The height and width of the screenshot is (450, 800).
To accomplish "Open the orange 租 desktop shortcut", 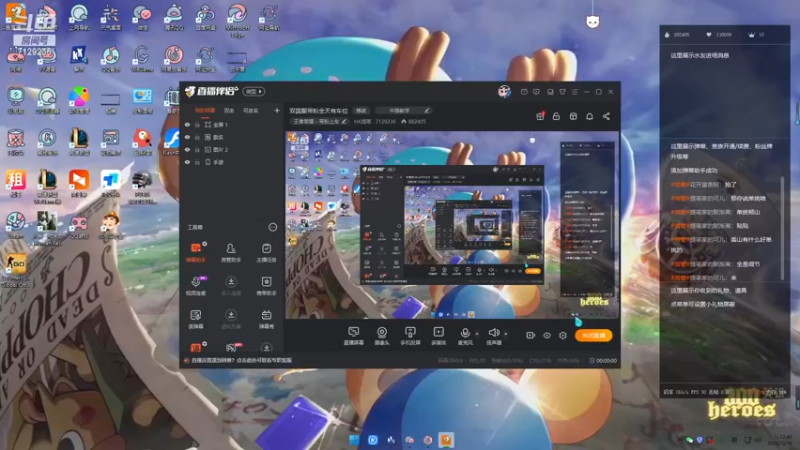I will [16, 184].
